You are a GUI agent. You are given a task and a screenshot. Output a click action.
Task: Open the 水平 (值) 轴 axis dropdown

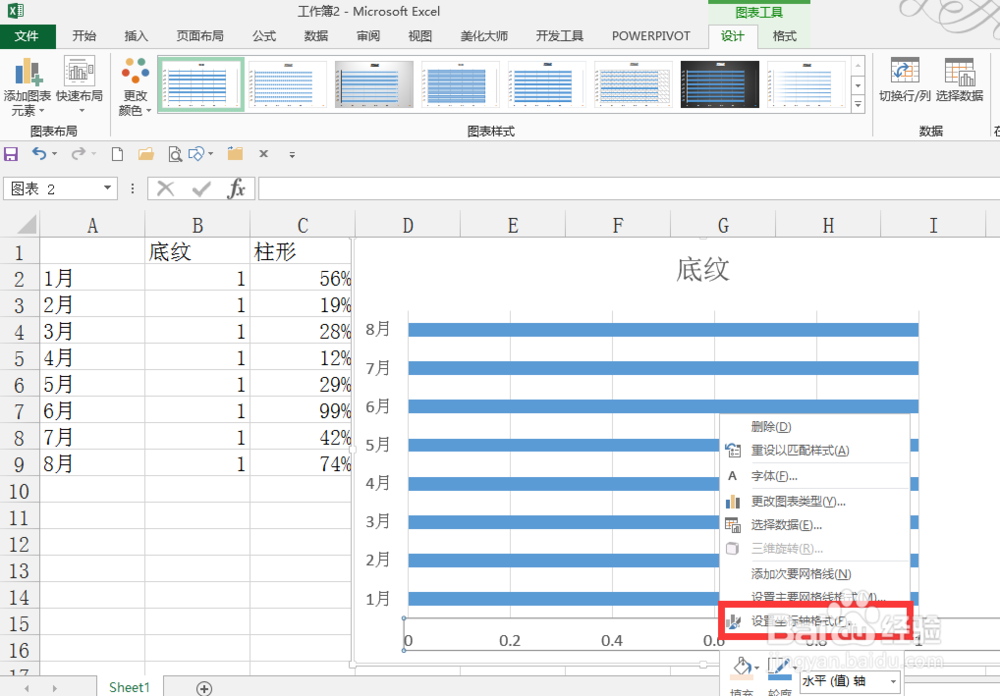892,681
